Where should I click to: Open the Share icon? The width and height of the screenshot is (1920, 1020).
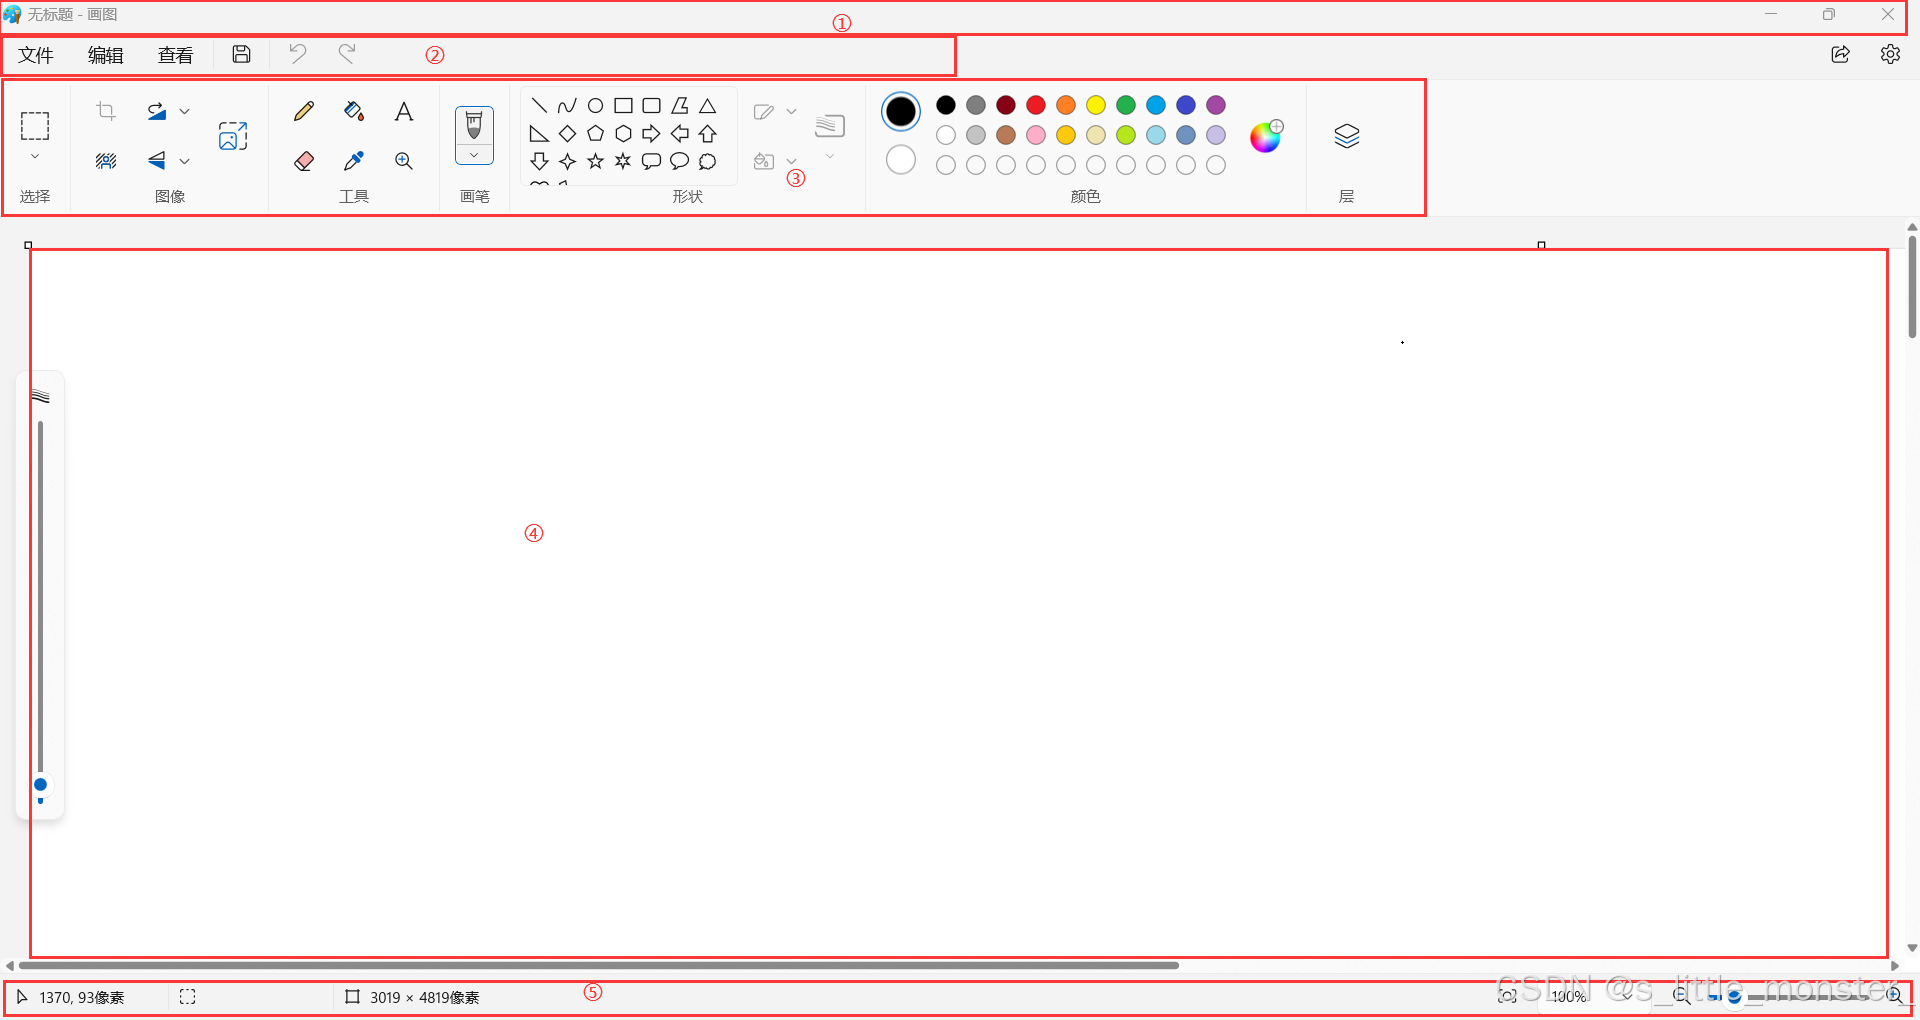click(1840, 54)
